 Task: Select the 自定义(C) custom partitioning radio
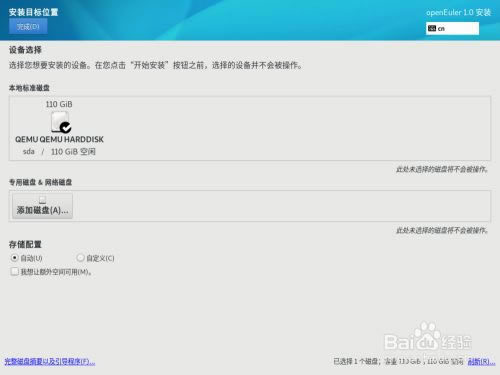pyautogui.click(x=80, y=258)
